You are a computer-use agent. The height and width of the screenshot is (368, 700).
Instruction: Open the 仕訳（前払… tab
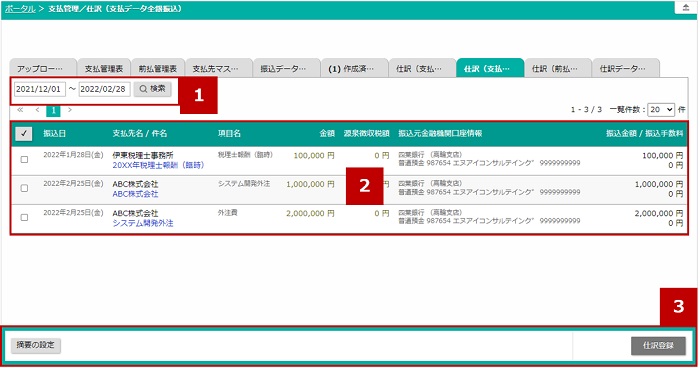click(x=558, y=68)
